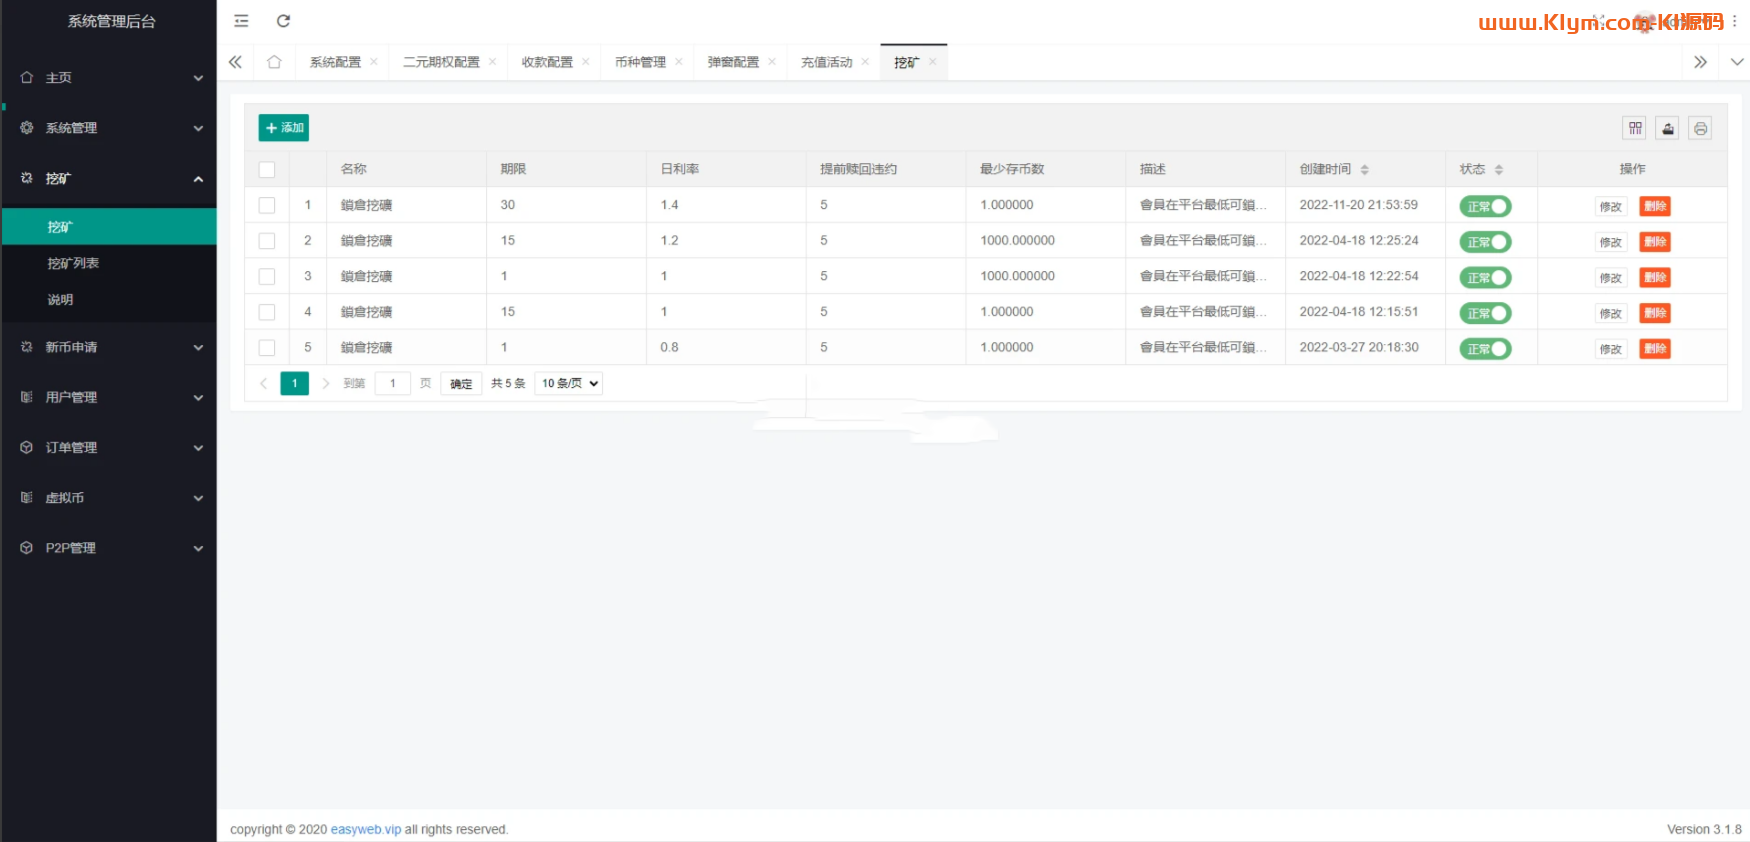The height and width of the screenshot is (842, 1750).
Task: Close the 二元期权配置 tab
Action: pyautogui.click(x=492, y=62)
